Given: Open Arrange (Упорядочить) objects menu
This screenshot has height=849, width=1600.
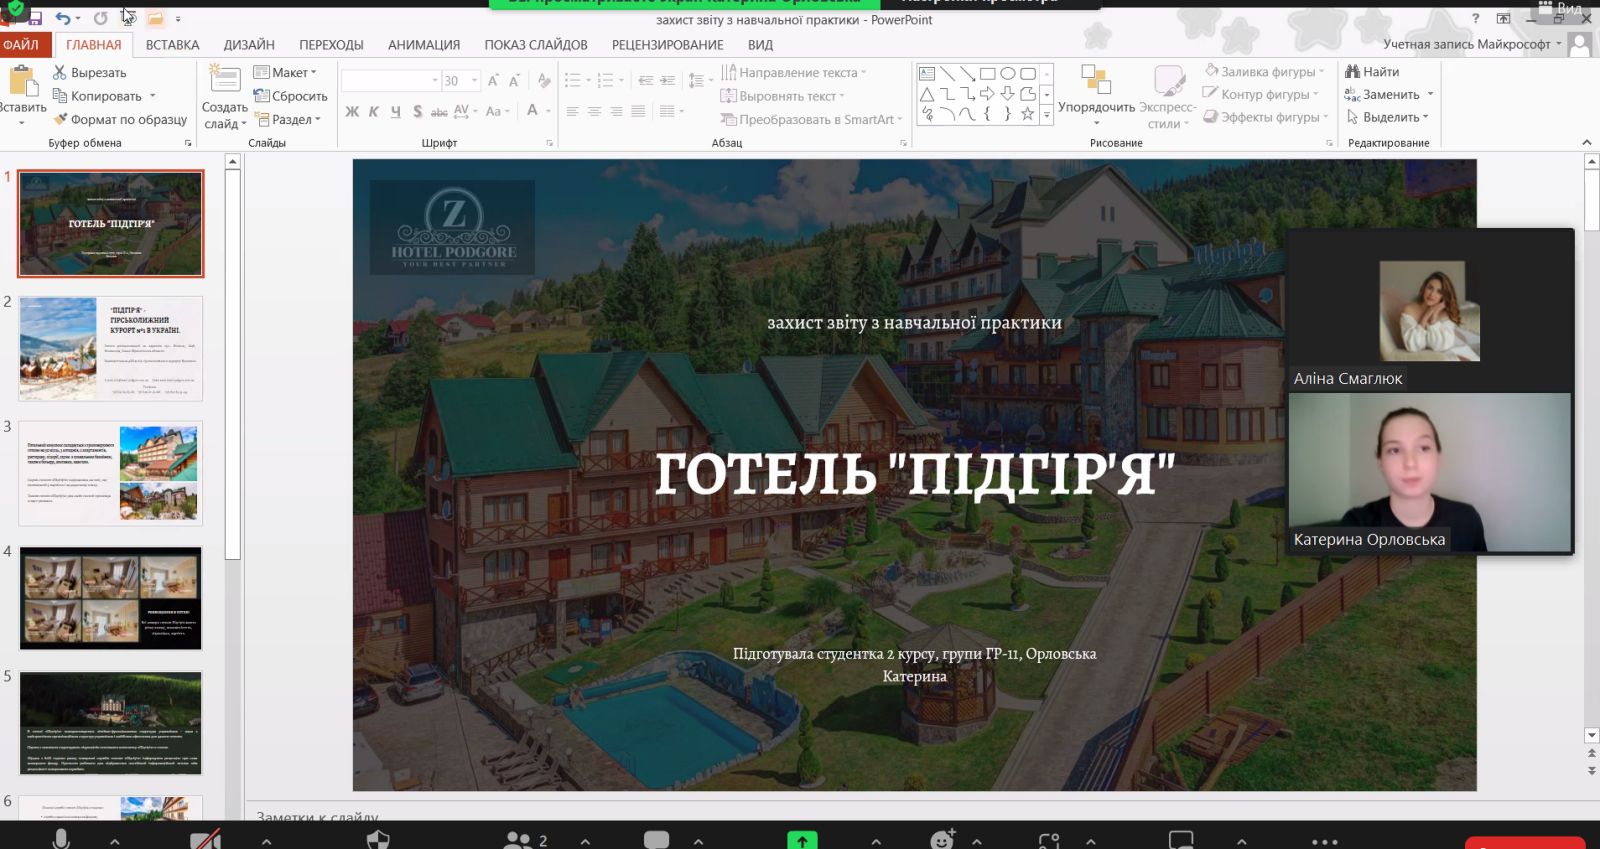Looking at the screenshot, I should pos(1096,95).
